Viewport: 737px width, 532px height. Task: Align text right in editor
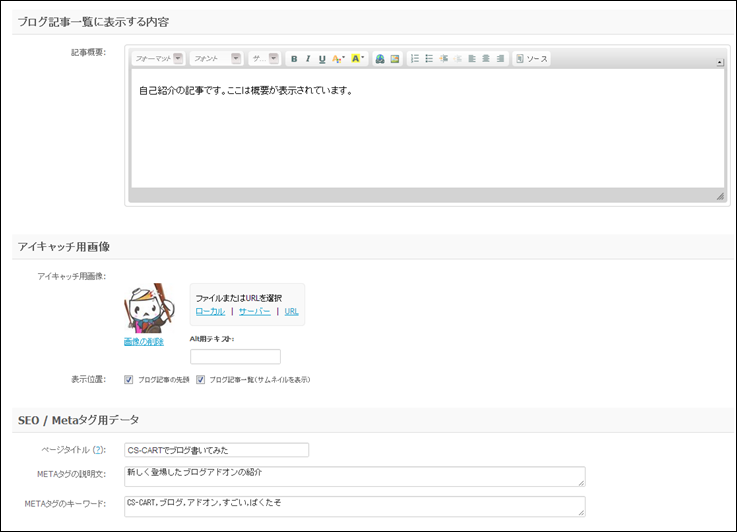[x=500, y=59]
